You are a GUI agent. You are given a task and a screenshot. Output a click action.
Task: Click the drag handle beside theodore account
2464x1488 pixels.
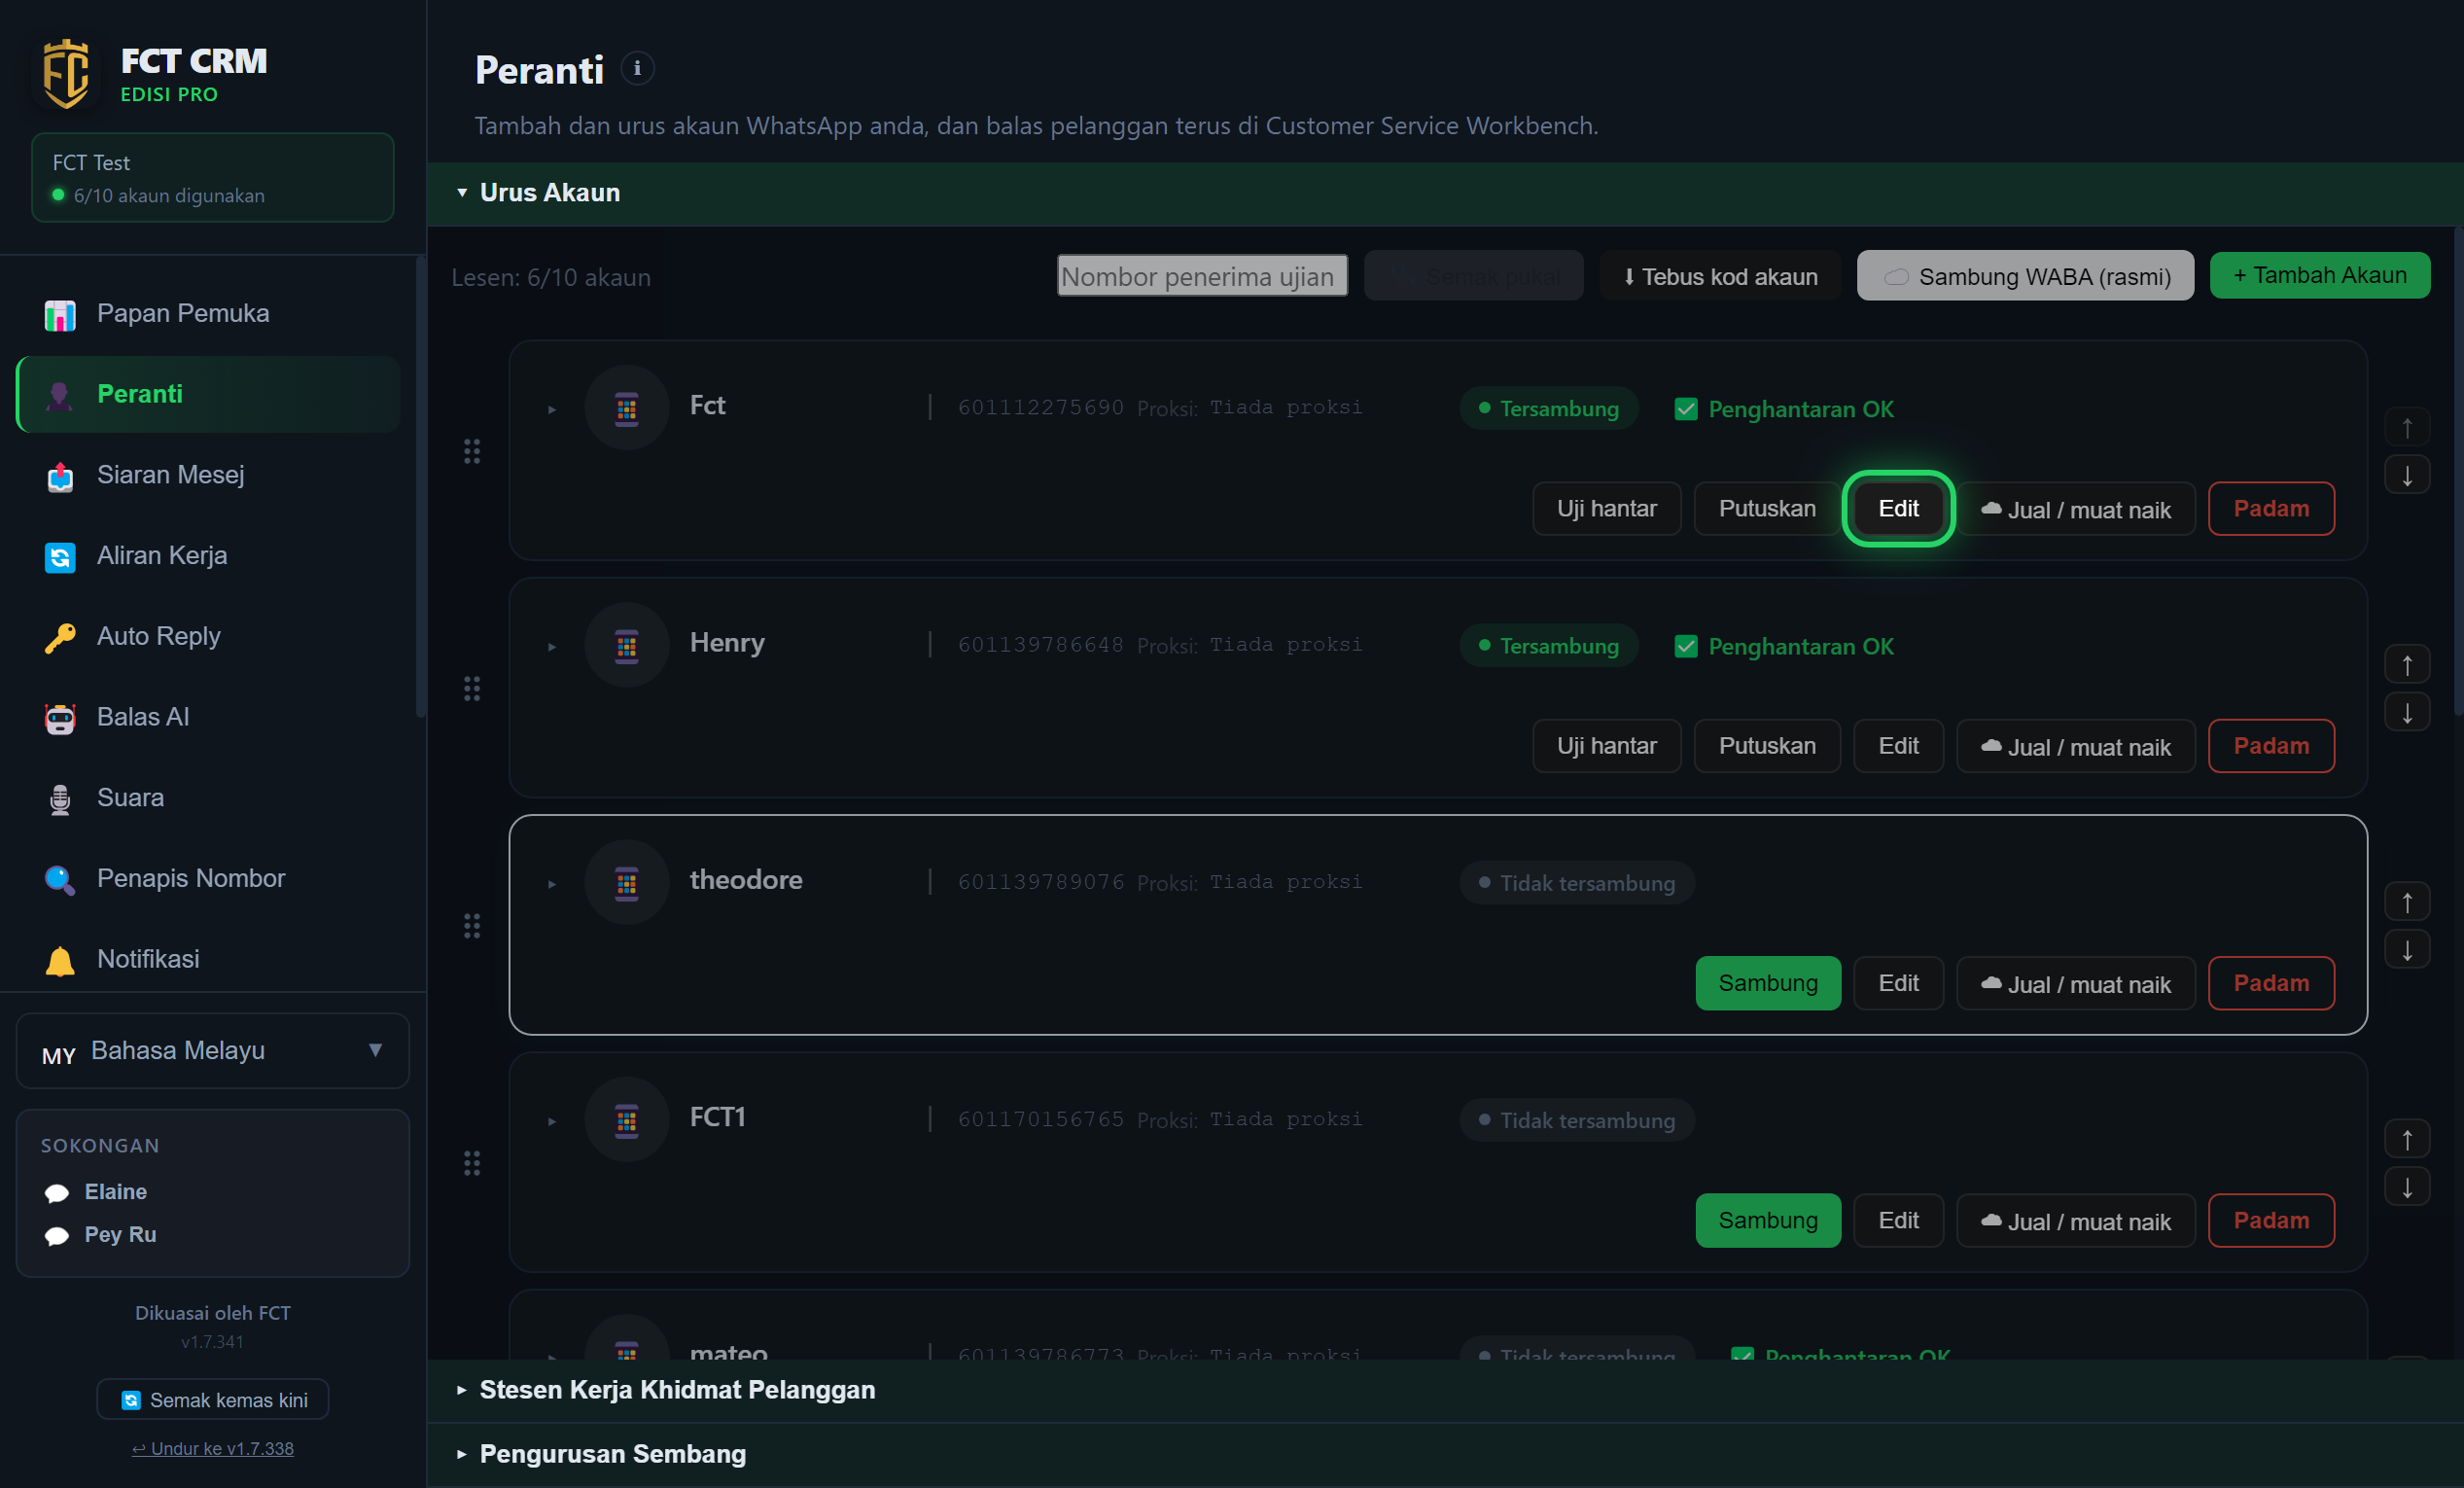(472, 925)
